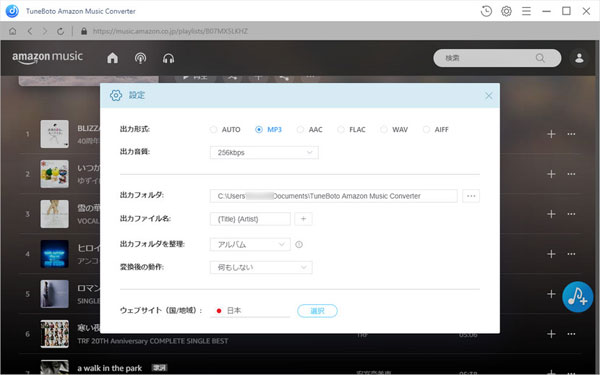Open album thumbnail for track 3
The width and height of the screenshot is (600, 375).
click(55, 214)
